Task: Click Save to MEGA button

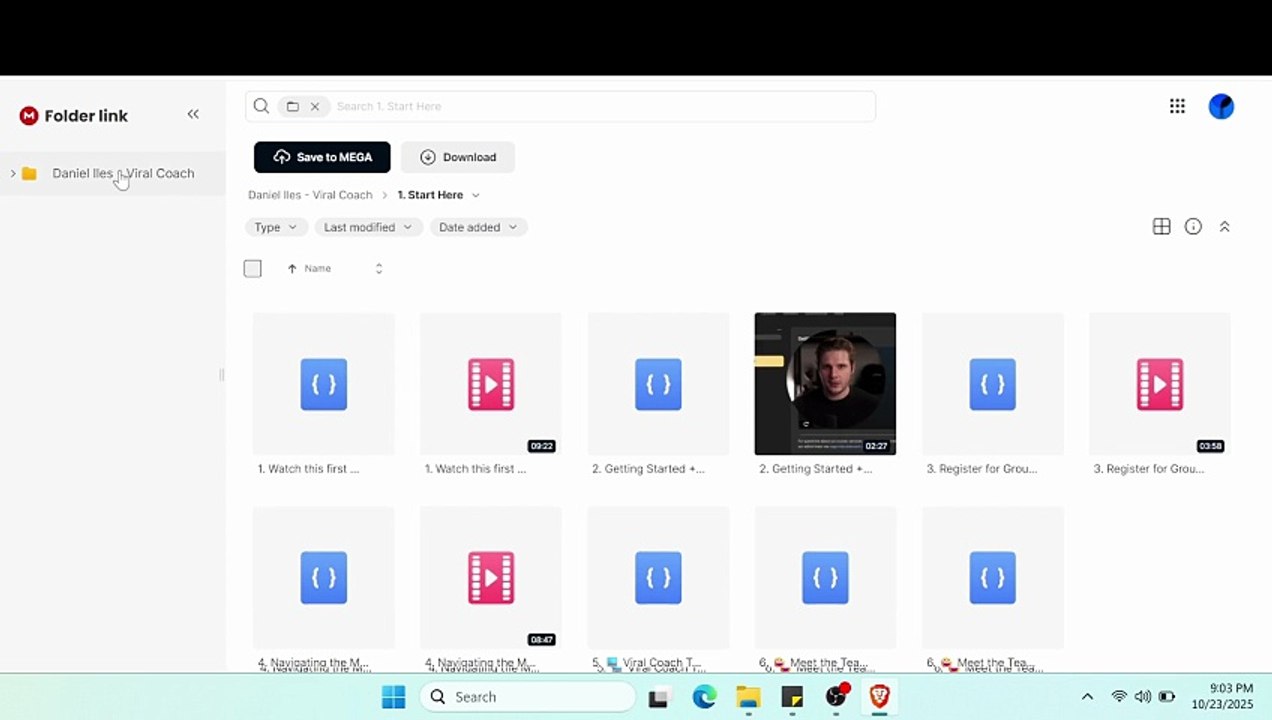Action: tap(322, 157)
